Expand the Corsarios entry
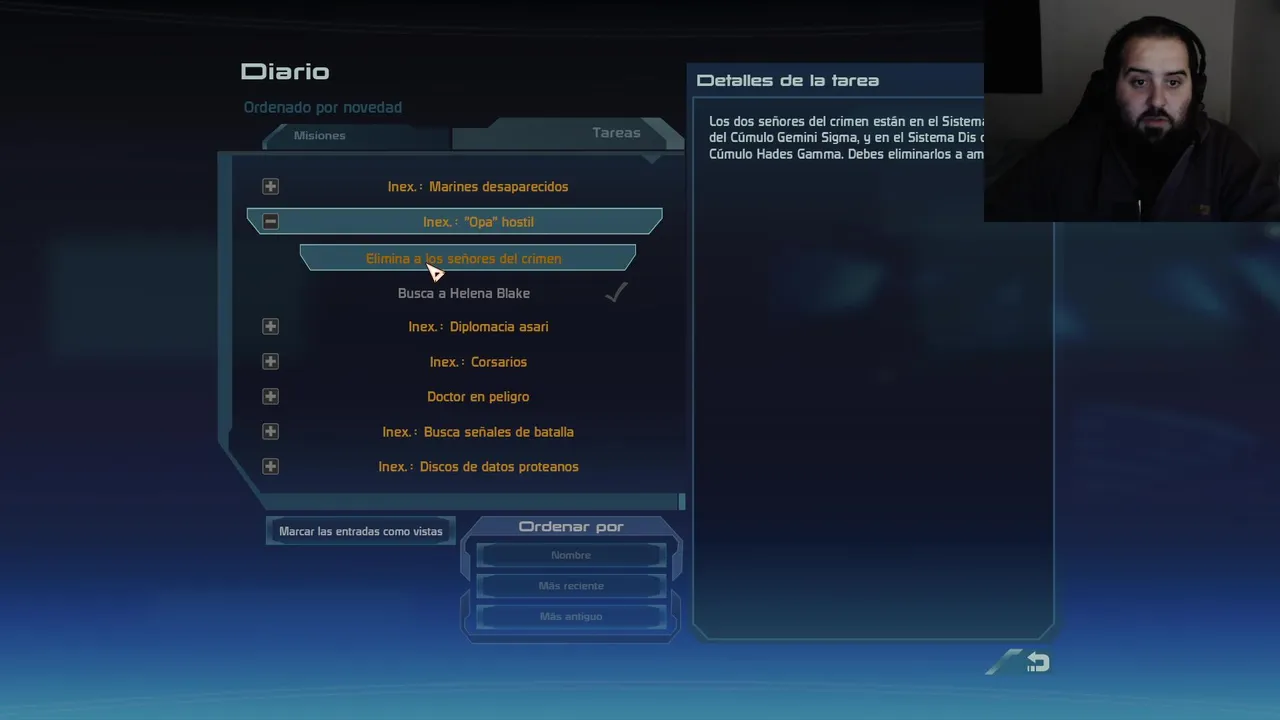 270,362
